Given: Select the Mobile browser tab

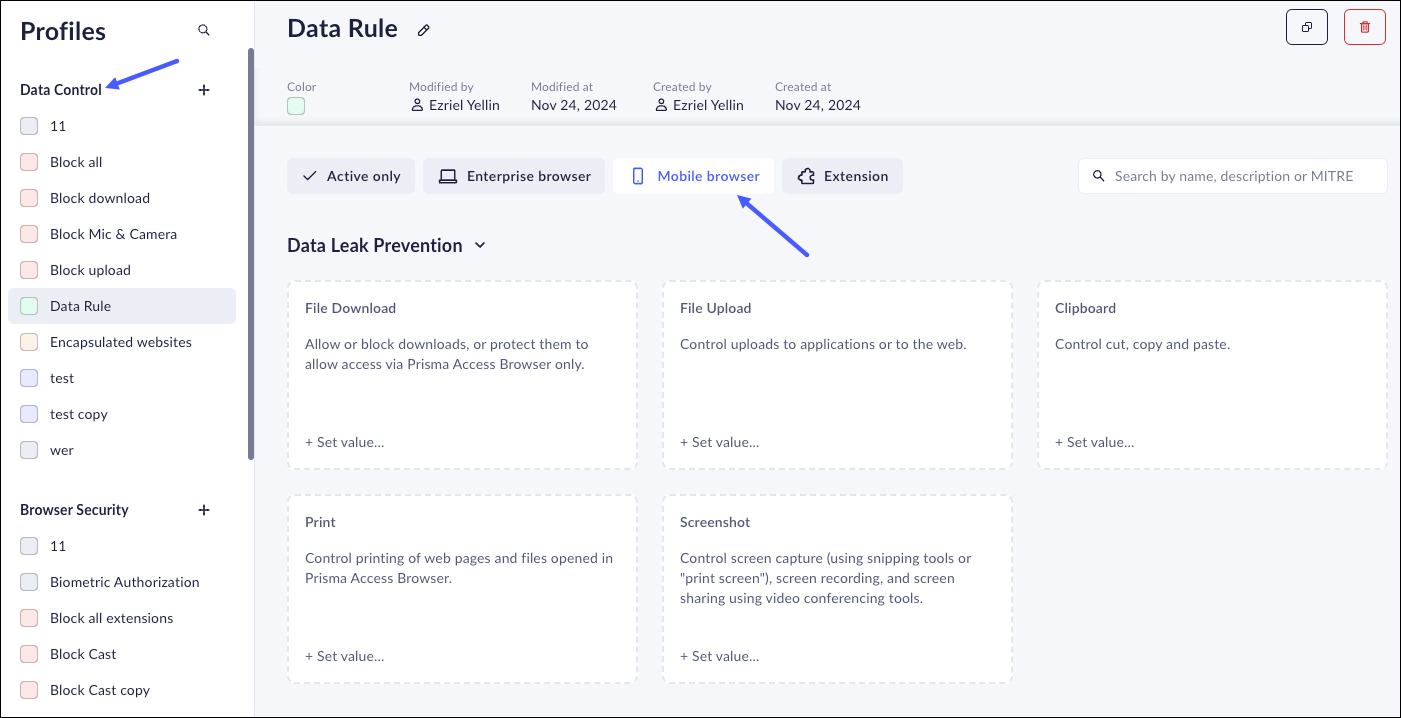Looking at the screenshot, I should 696,176.
